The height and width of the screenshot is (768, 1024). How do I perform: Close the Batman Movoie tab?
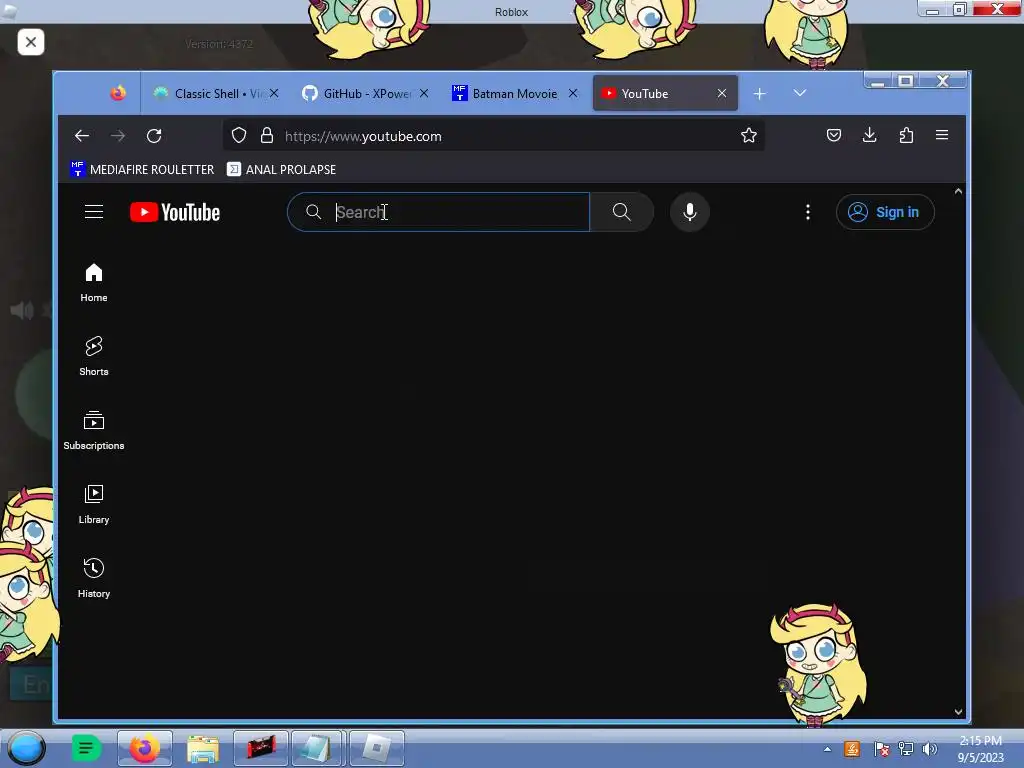click(x=573, y=93)
